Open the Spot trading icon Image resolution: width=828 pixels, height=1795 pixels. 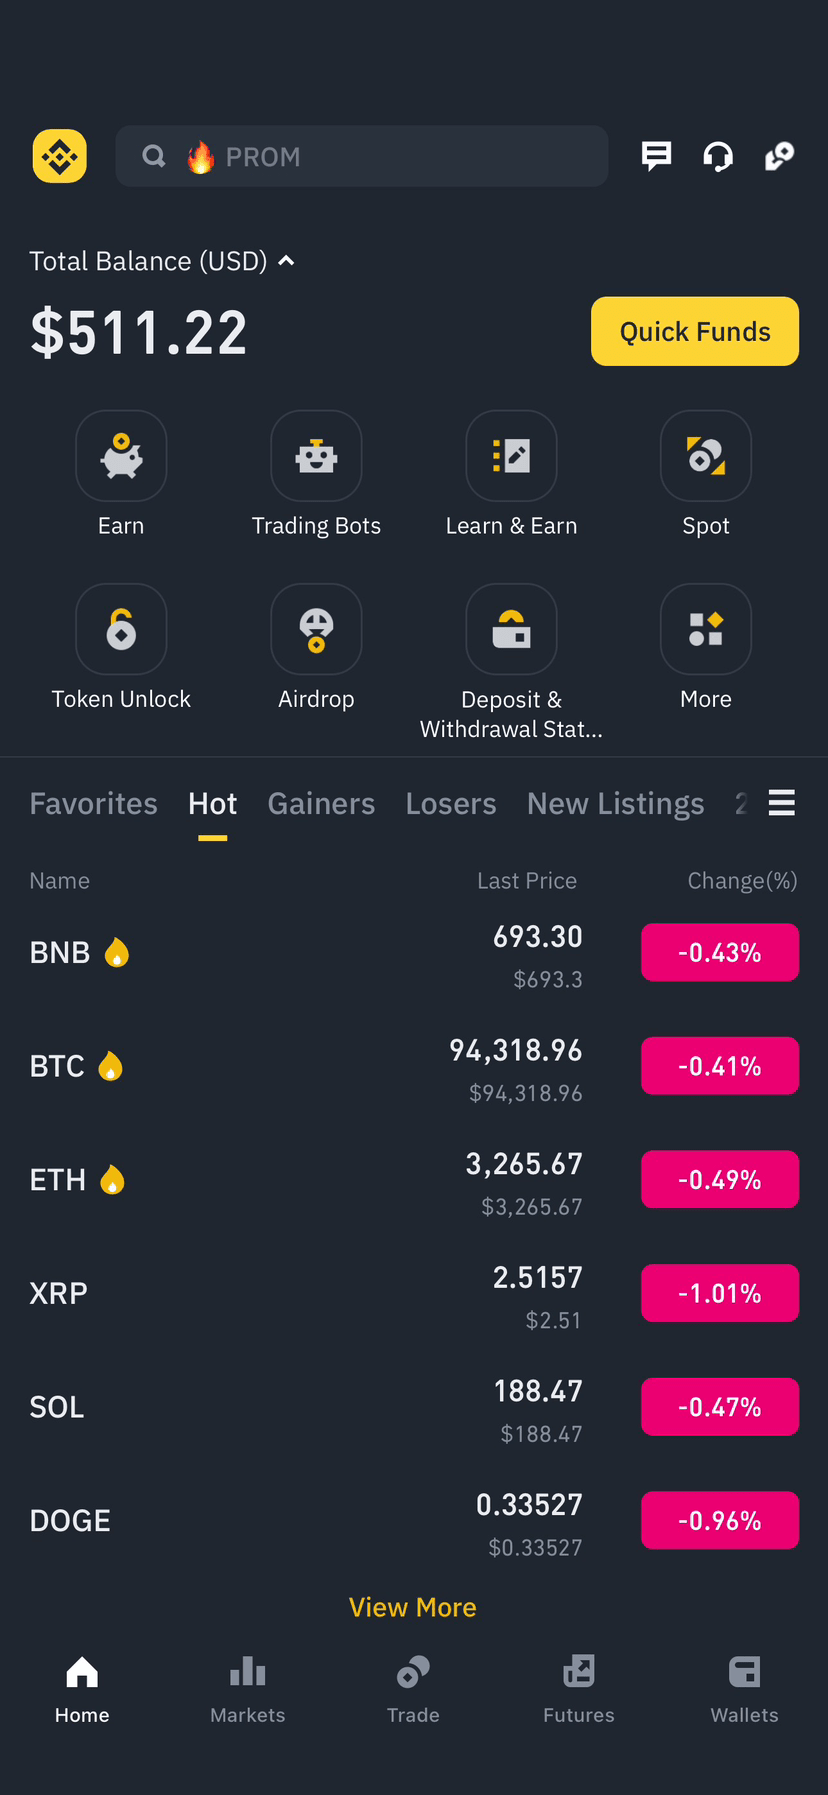click(x=706, y=456)
